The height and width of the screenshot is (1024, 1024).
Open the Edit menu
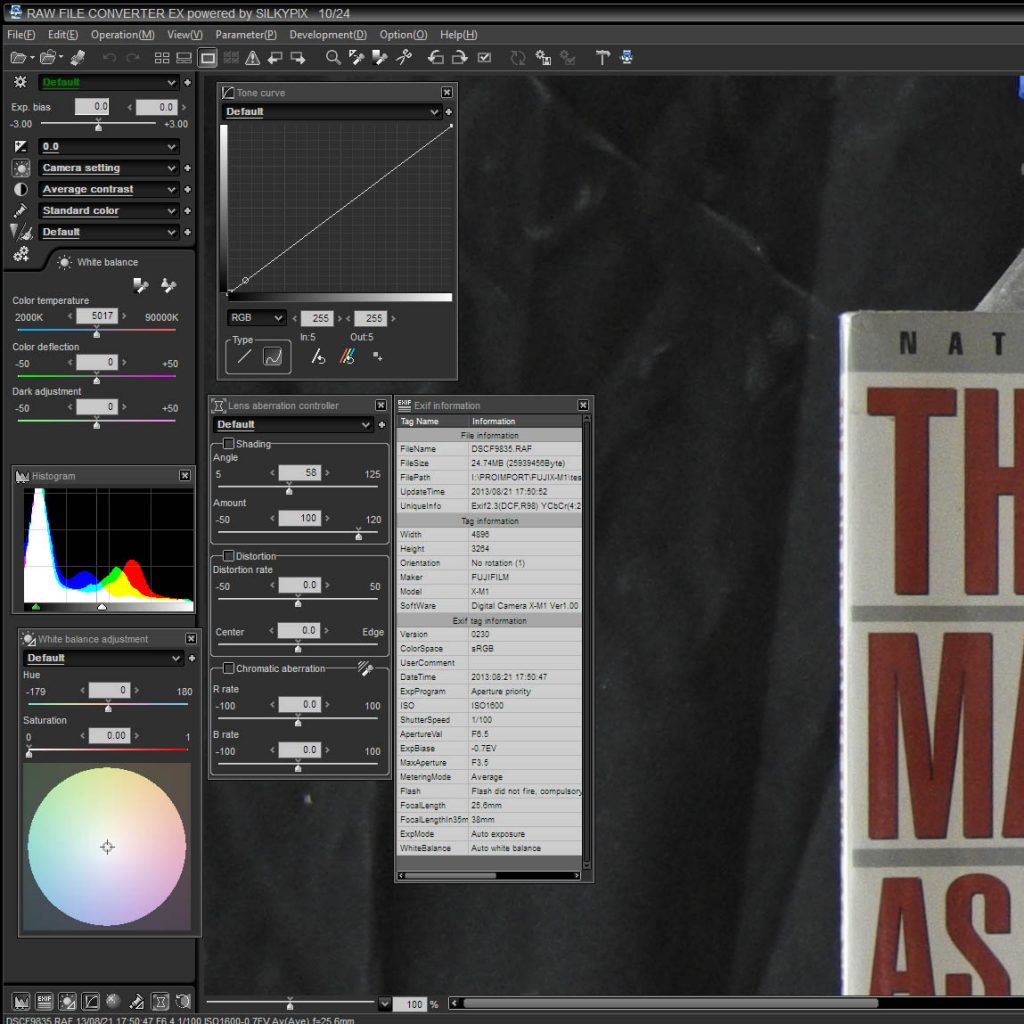[63, 35]
